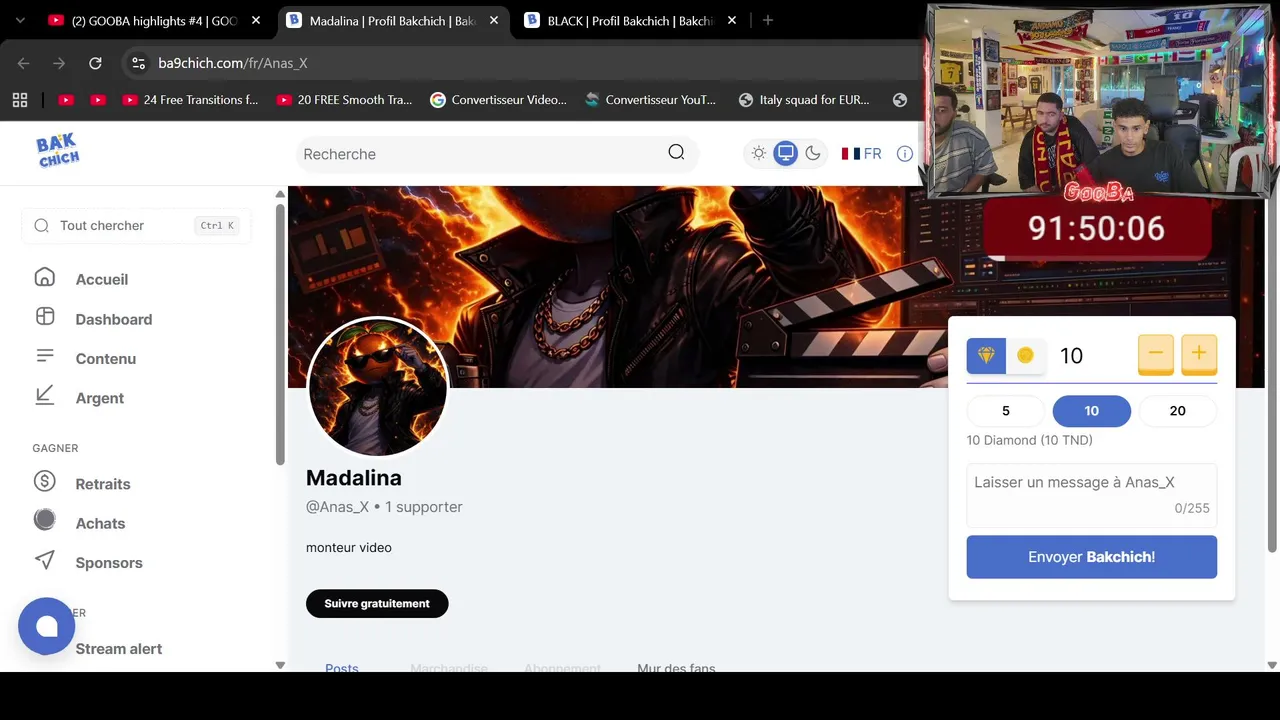
Task: Focus the Recherche search field
Action: point(497,154)
